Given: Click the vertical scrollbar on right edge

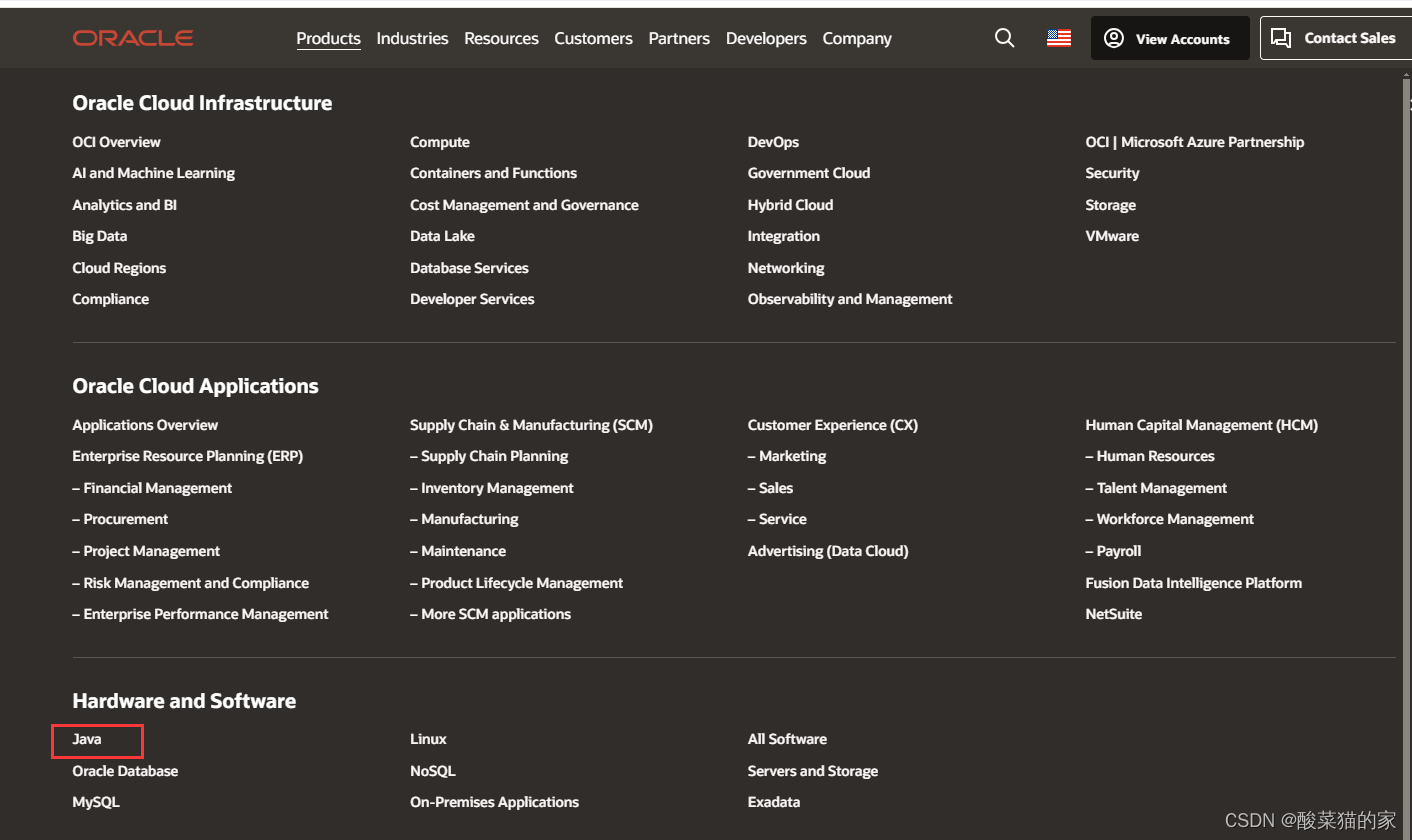Looking at the screenshot, I should coord(1407,450).
